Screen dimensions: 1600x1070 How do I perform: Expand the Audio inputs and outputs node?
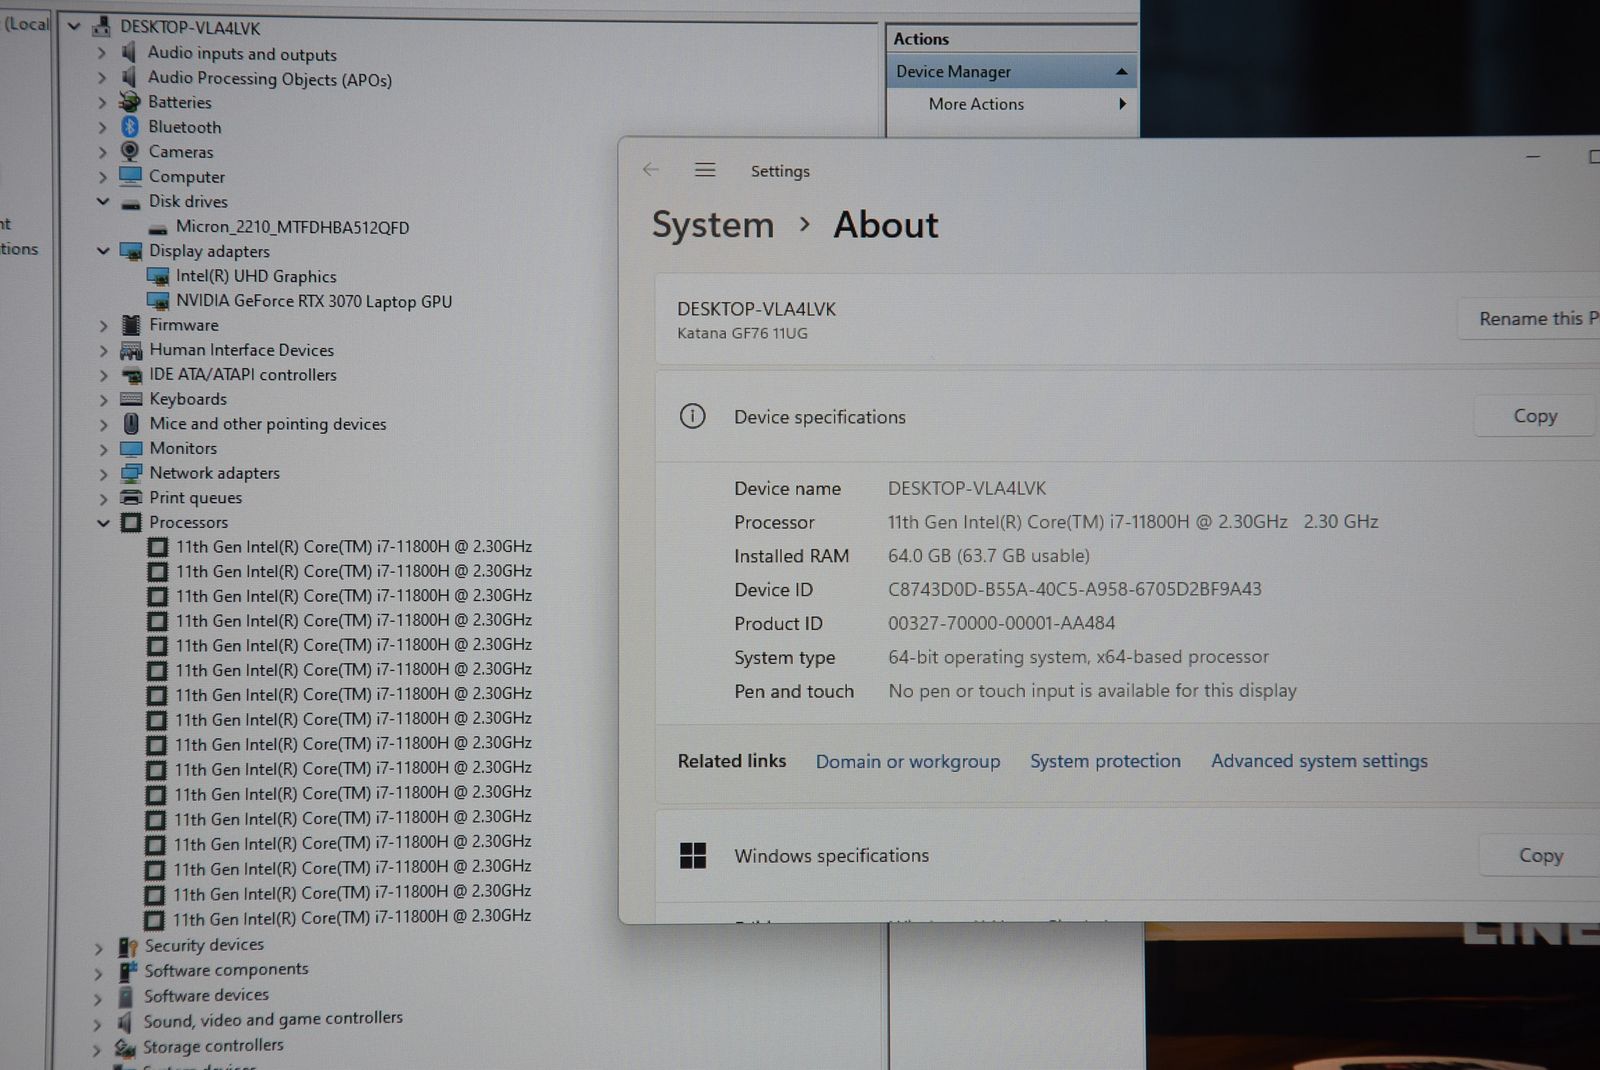(101, 52)
